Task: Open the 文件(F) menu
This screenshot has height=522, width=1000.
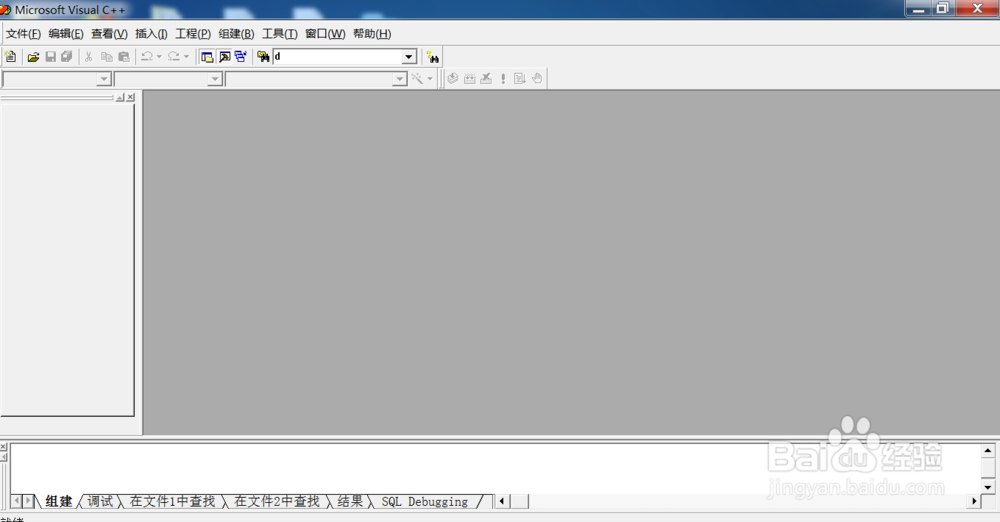Action: point(23,34)
